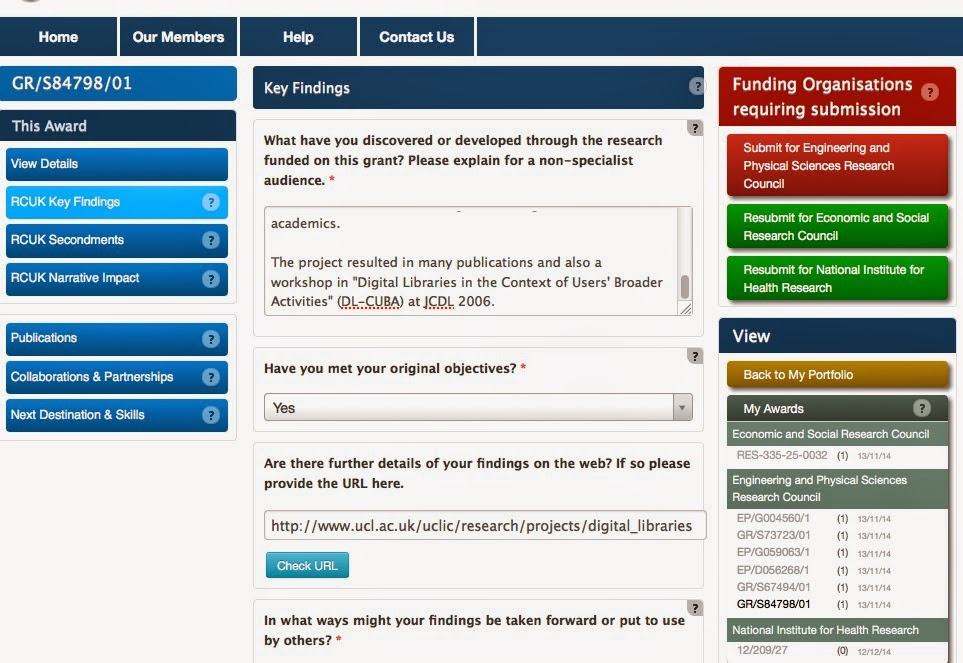Open help icon for findings taken forward question
Screen dimensions: 963x663
(695, 608)
